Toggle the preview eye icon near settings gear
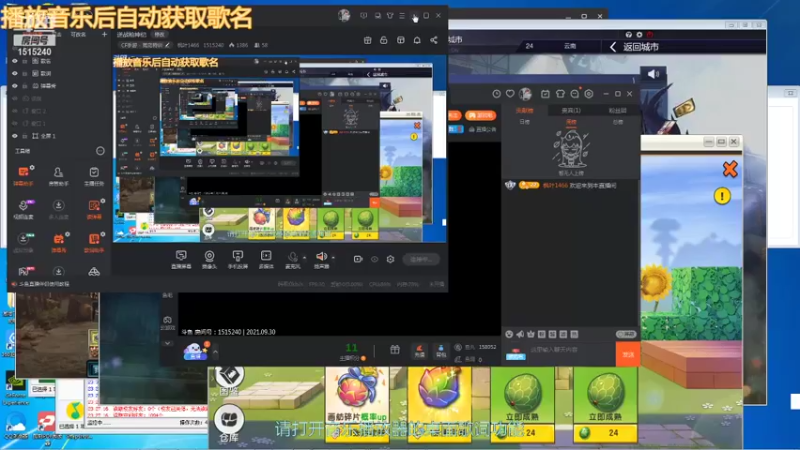Viewport: 800px width, 450px height. click(x=374, y=259)
